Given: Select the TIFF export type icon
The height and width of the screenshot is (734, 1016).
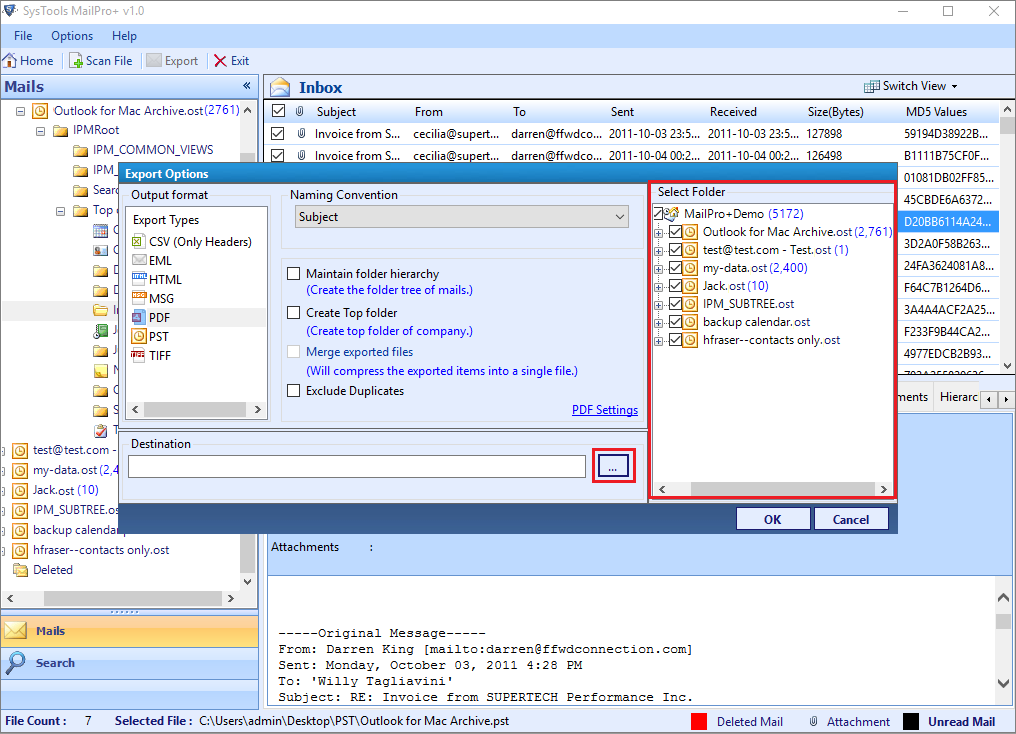Looking at the screenshot, I should (x=139, y=355).
